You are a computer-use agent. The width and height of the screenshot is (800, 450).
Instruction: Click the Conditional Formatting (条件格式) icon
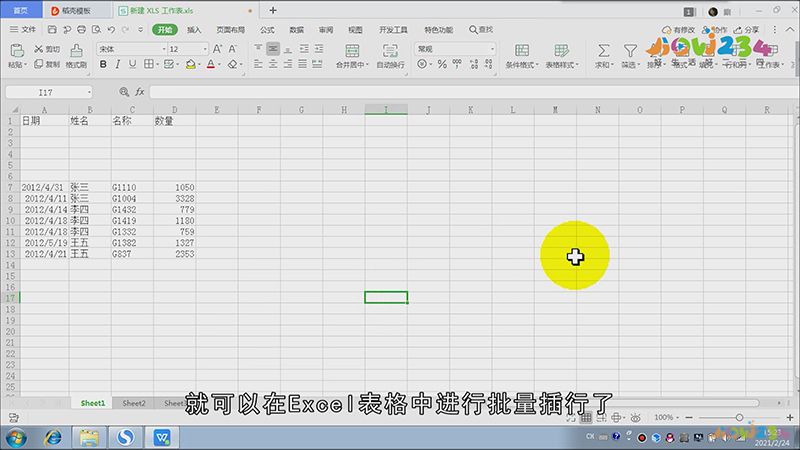(521, 50)
